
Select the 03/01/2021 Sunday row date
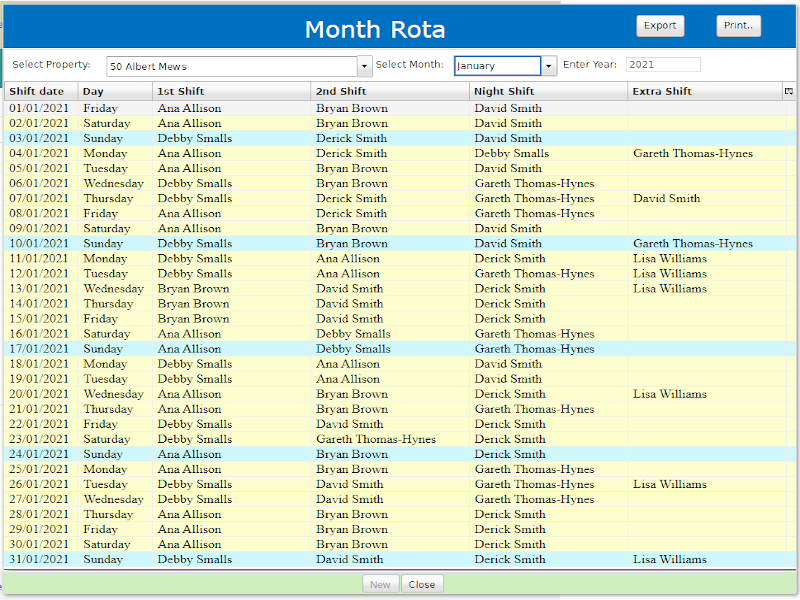(x=39, y=138)
